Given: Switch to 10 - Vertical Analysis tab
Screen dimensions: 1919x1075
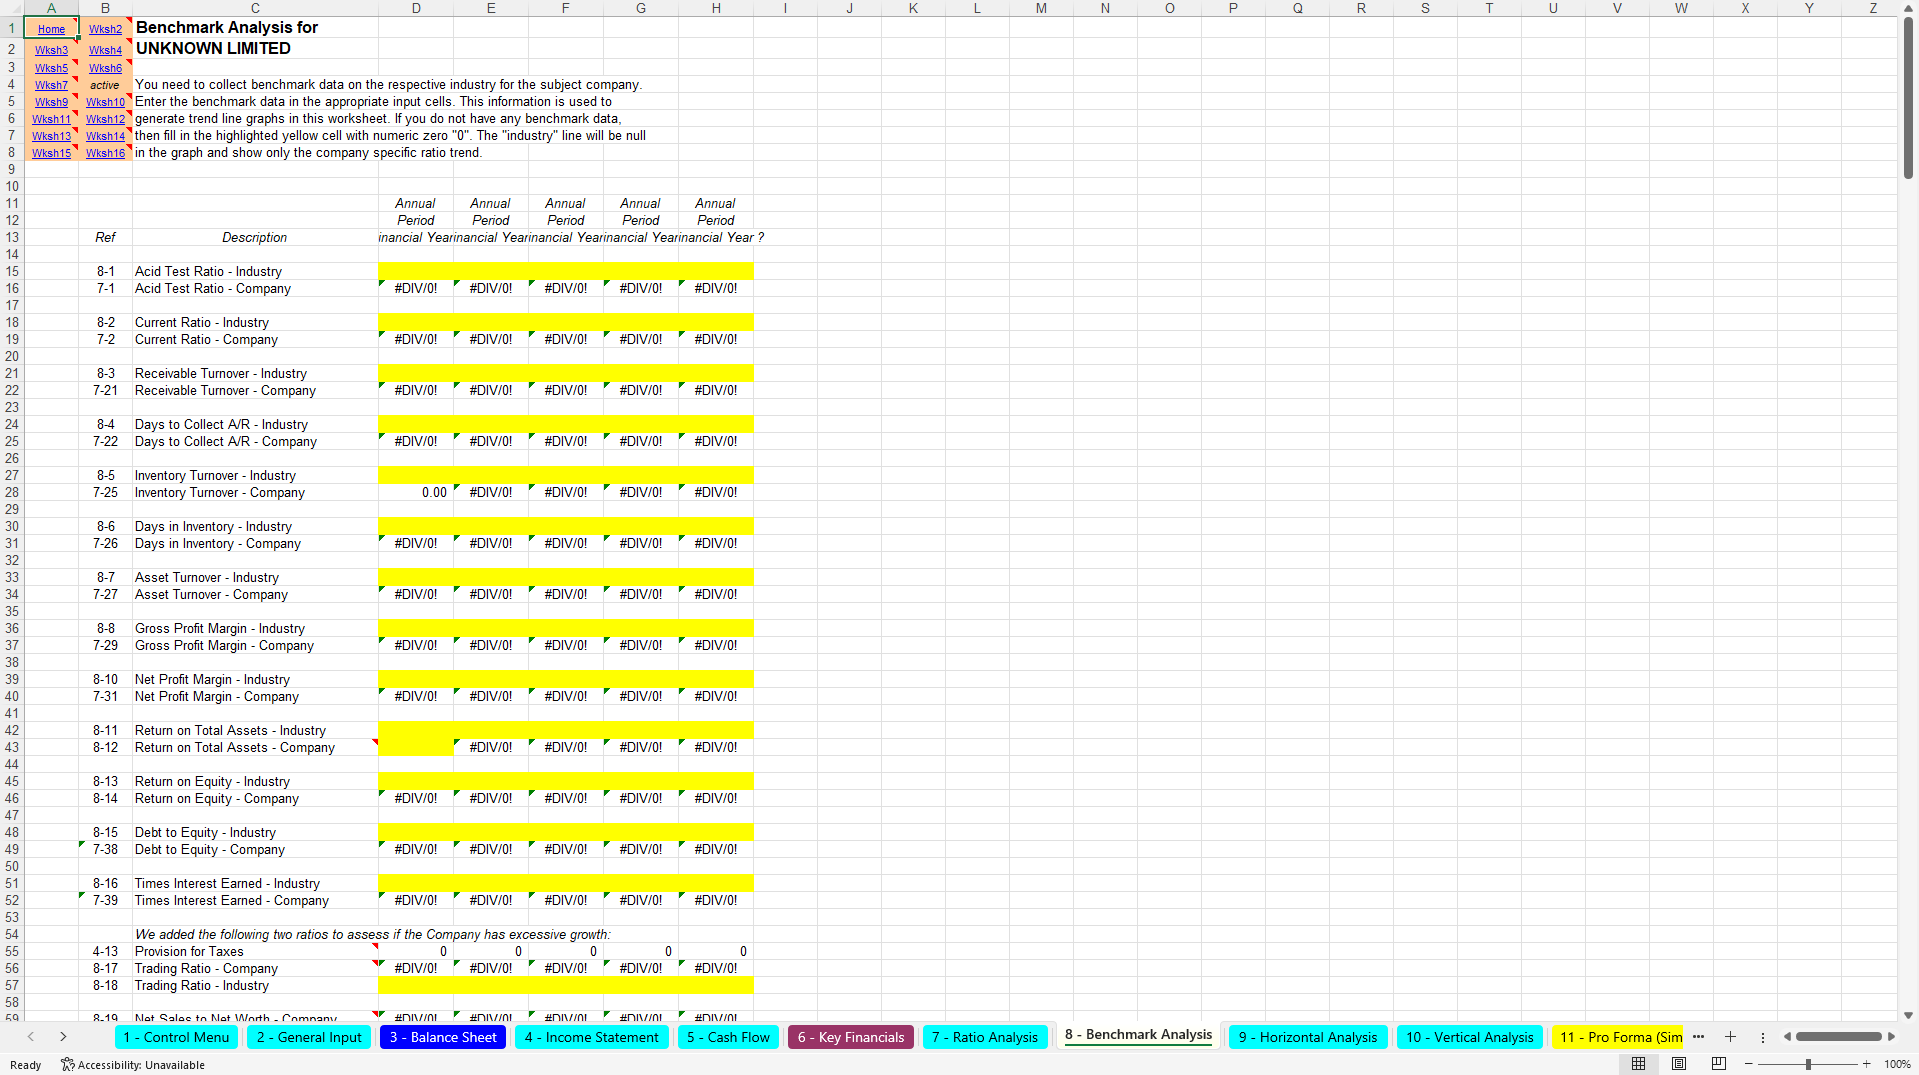Looking at the screenshot, I should [x=1469, y=1037].
